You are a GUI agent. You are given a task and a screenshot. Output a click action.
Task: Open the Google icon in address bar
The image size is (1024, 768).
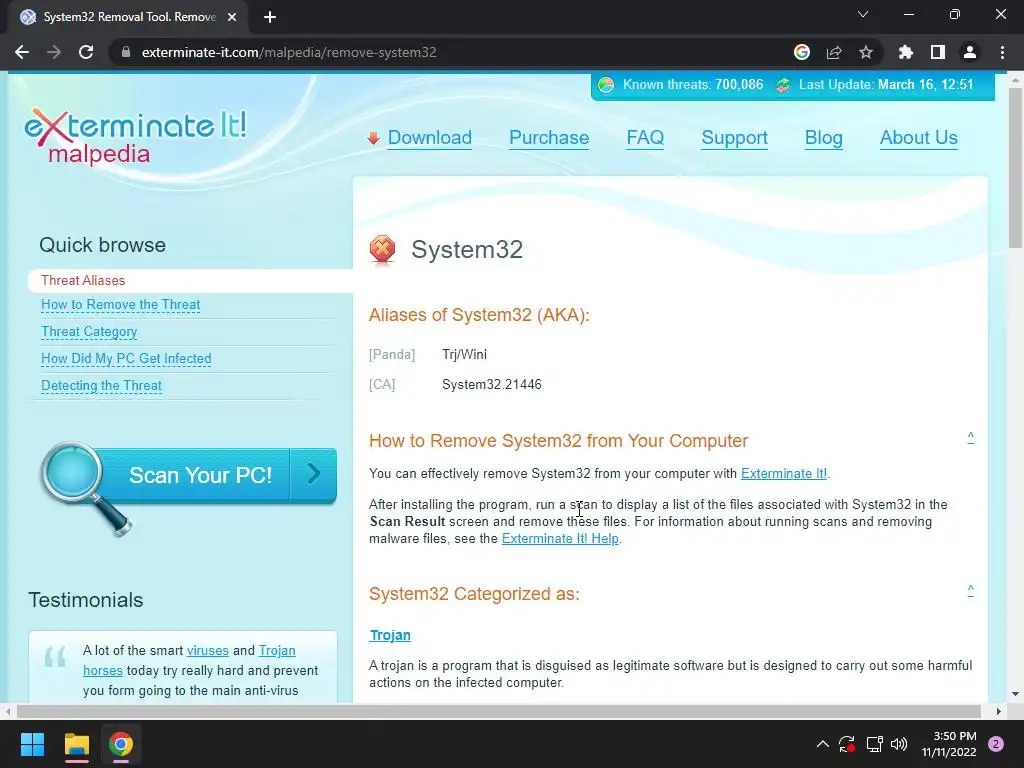802,52
